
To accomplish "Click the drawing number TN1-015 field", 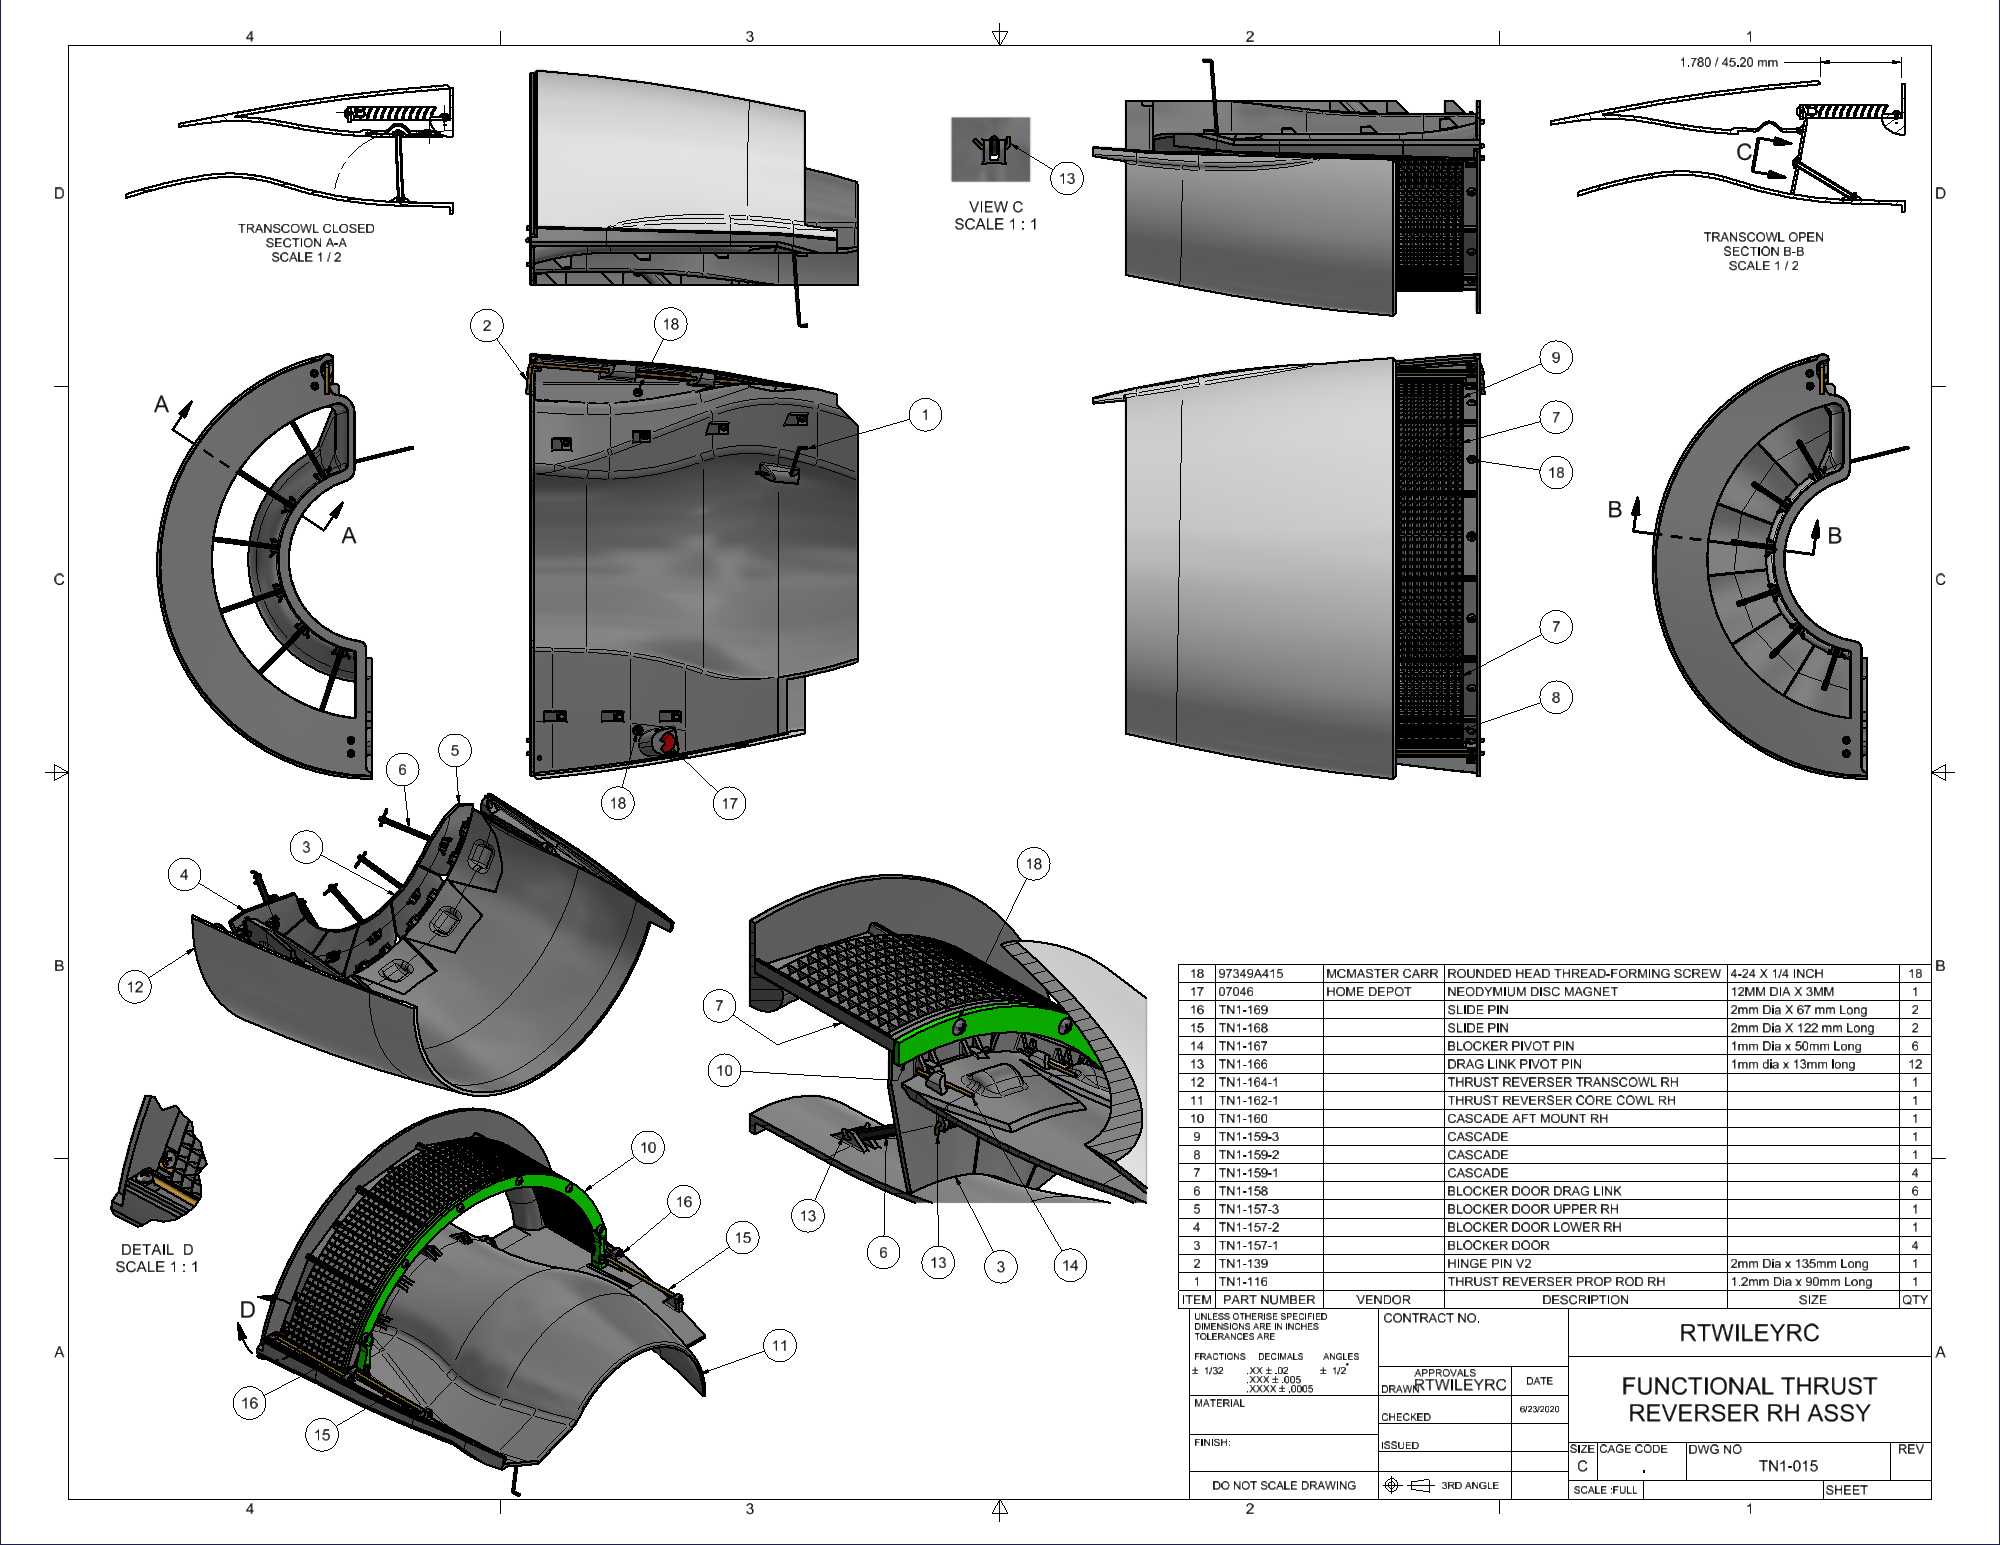I will click(x=1788, y=1466).
